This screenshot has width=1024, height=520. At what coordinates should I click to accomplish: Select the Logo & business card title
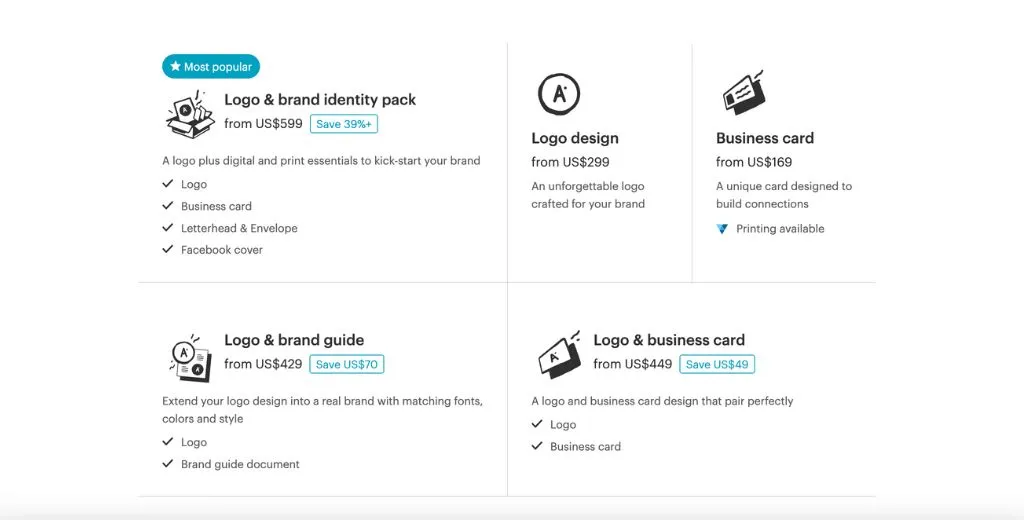669,340
